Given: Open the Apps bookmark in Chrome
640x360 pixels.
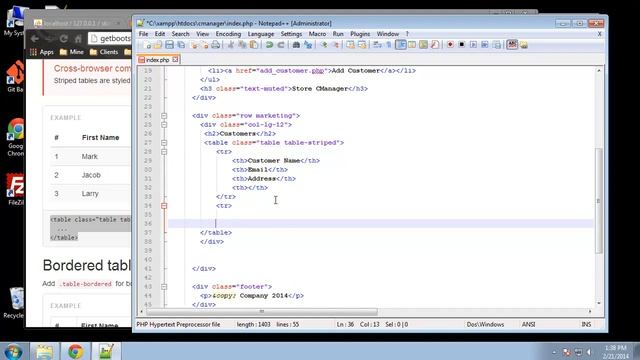Looking at the screenshot, I should [42, 52].
